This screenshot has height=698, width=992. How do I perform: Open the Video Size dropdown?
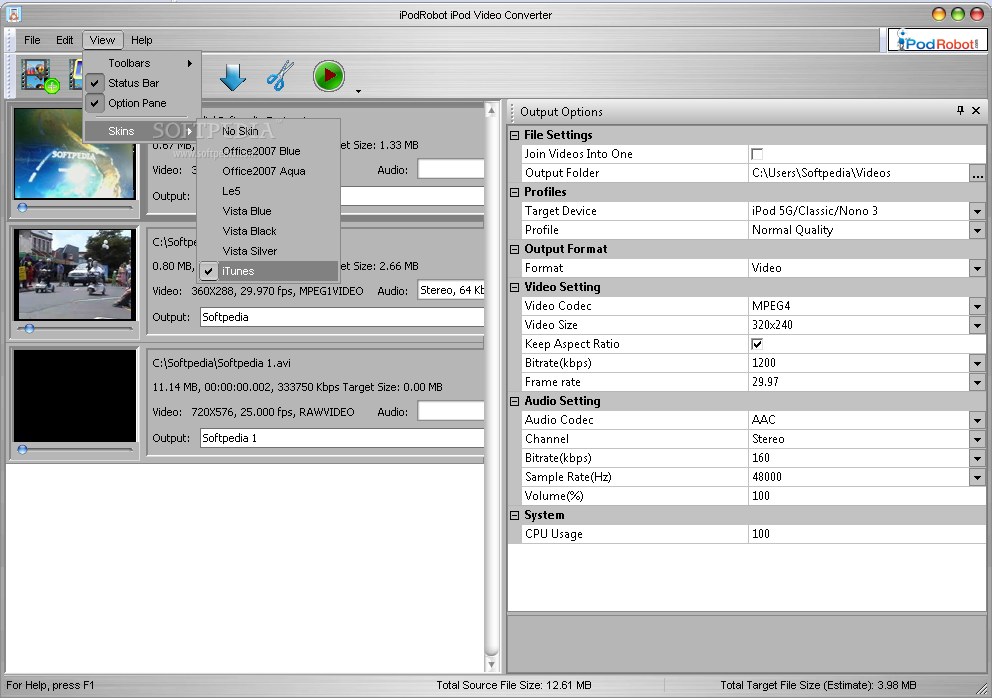coord(977,325)
